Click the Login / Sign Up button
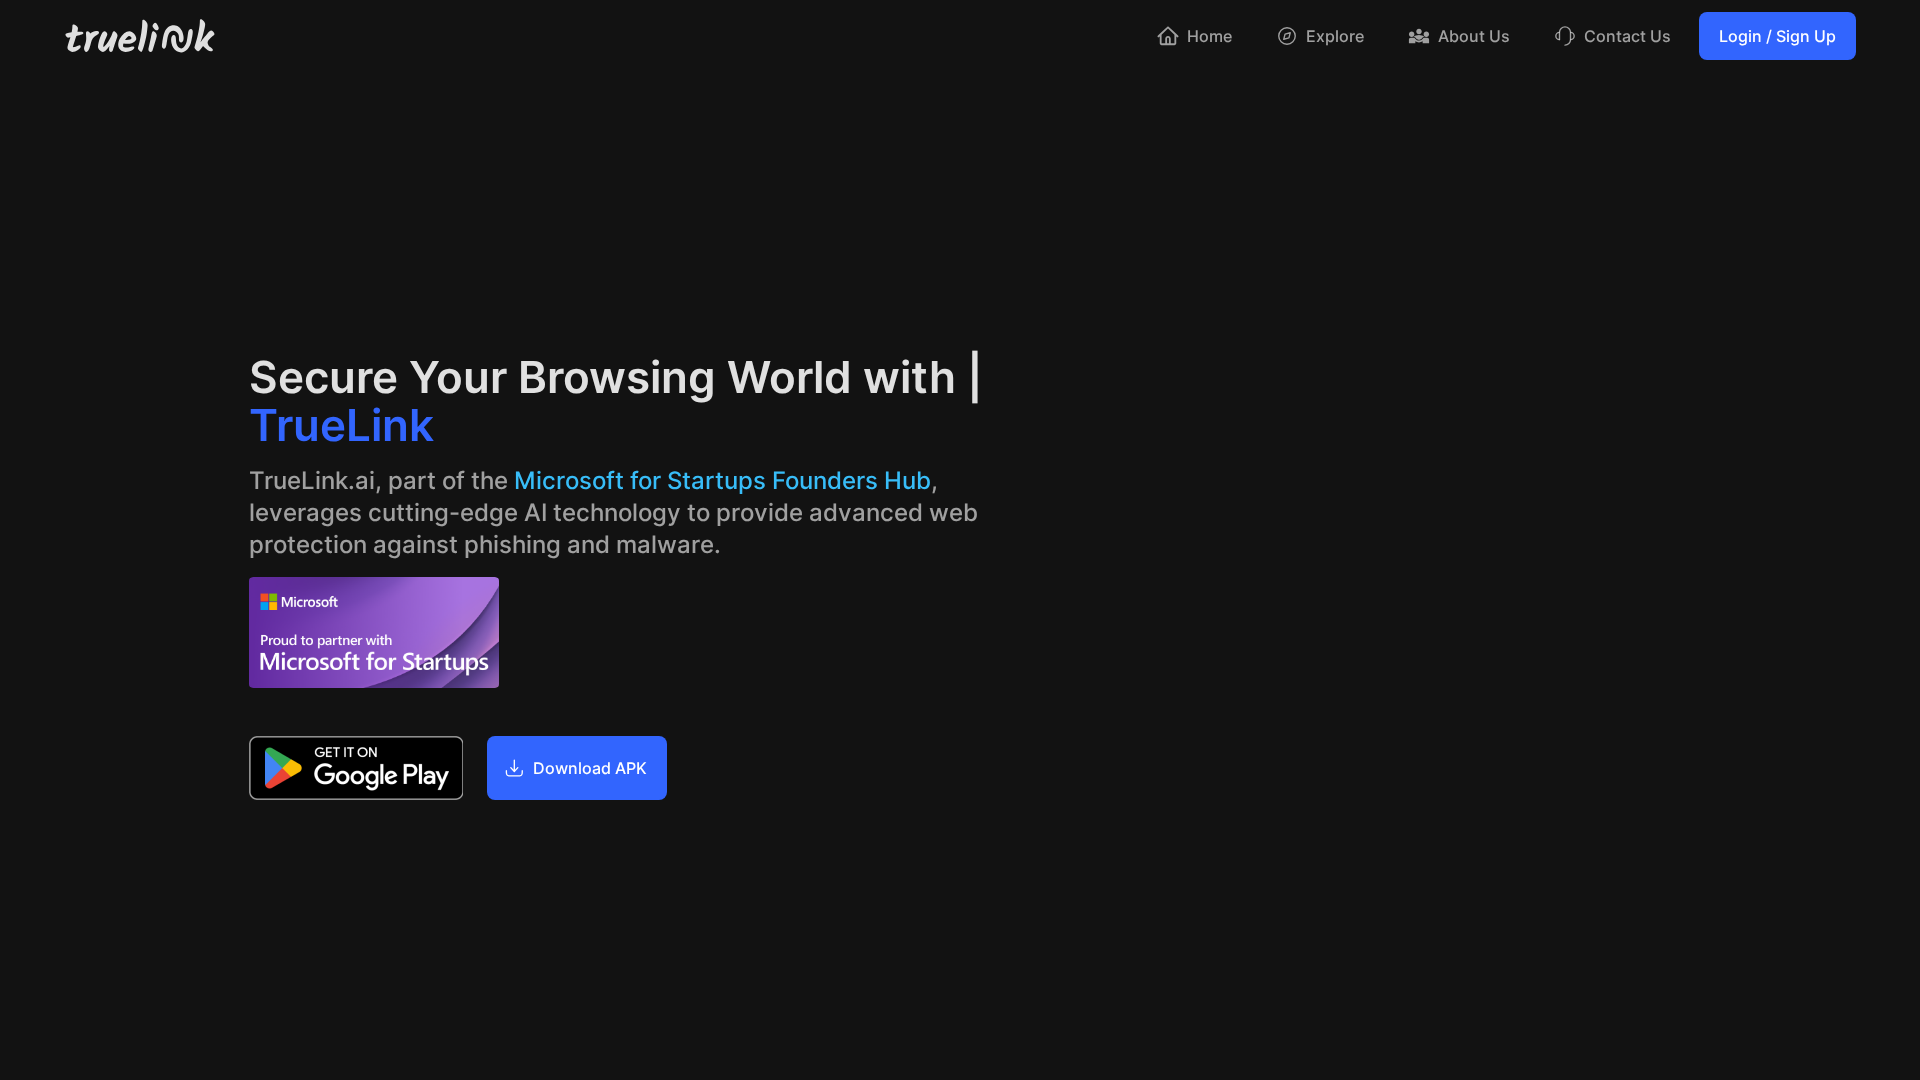This screenshot has height=1080, width=1920. pos(1777,36)
